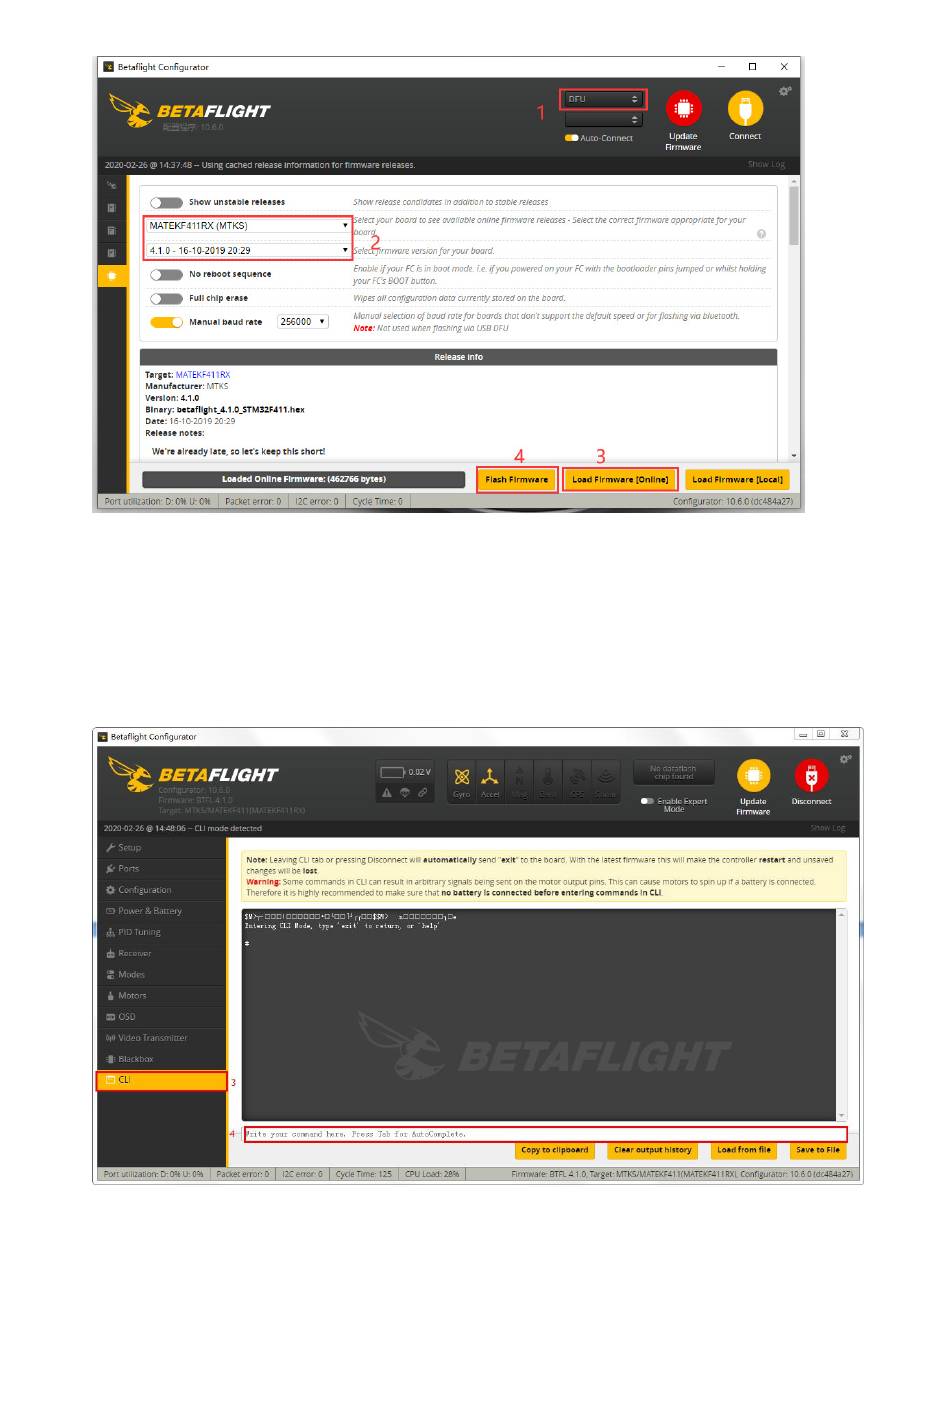This screenshot has height=1409, width=950.
Task: Click the failsafe parachute status icon
Action: tap(405, 792)
